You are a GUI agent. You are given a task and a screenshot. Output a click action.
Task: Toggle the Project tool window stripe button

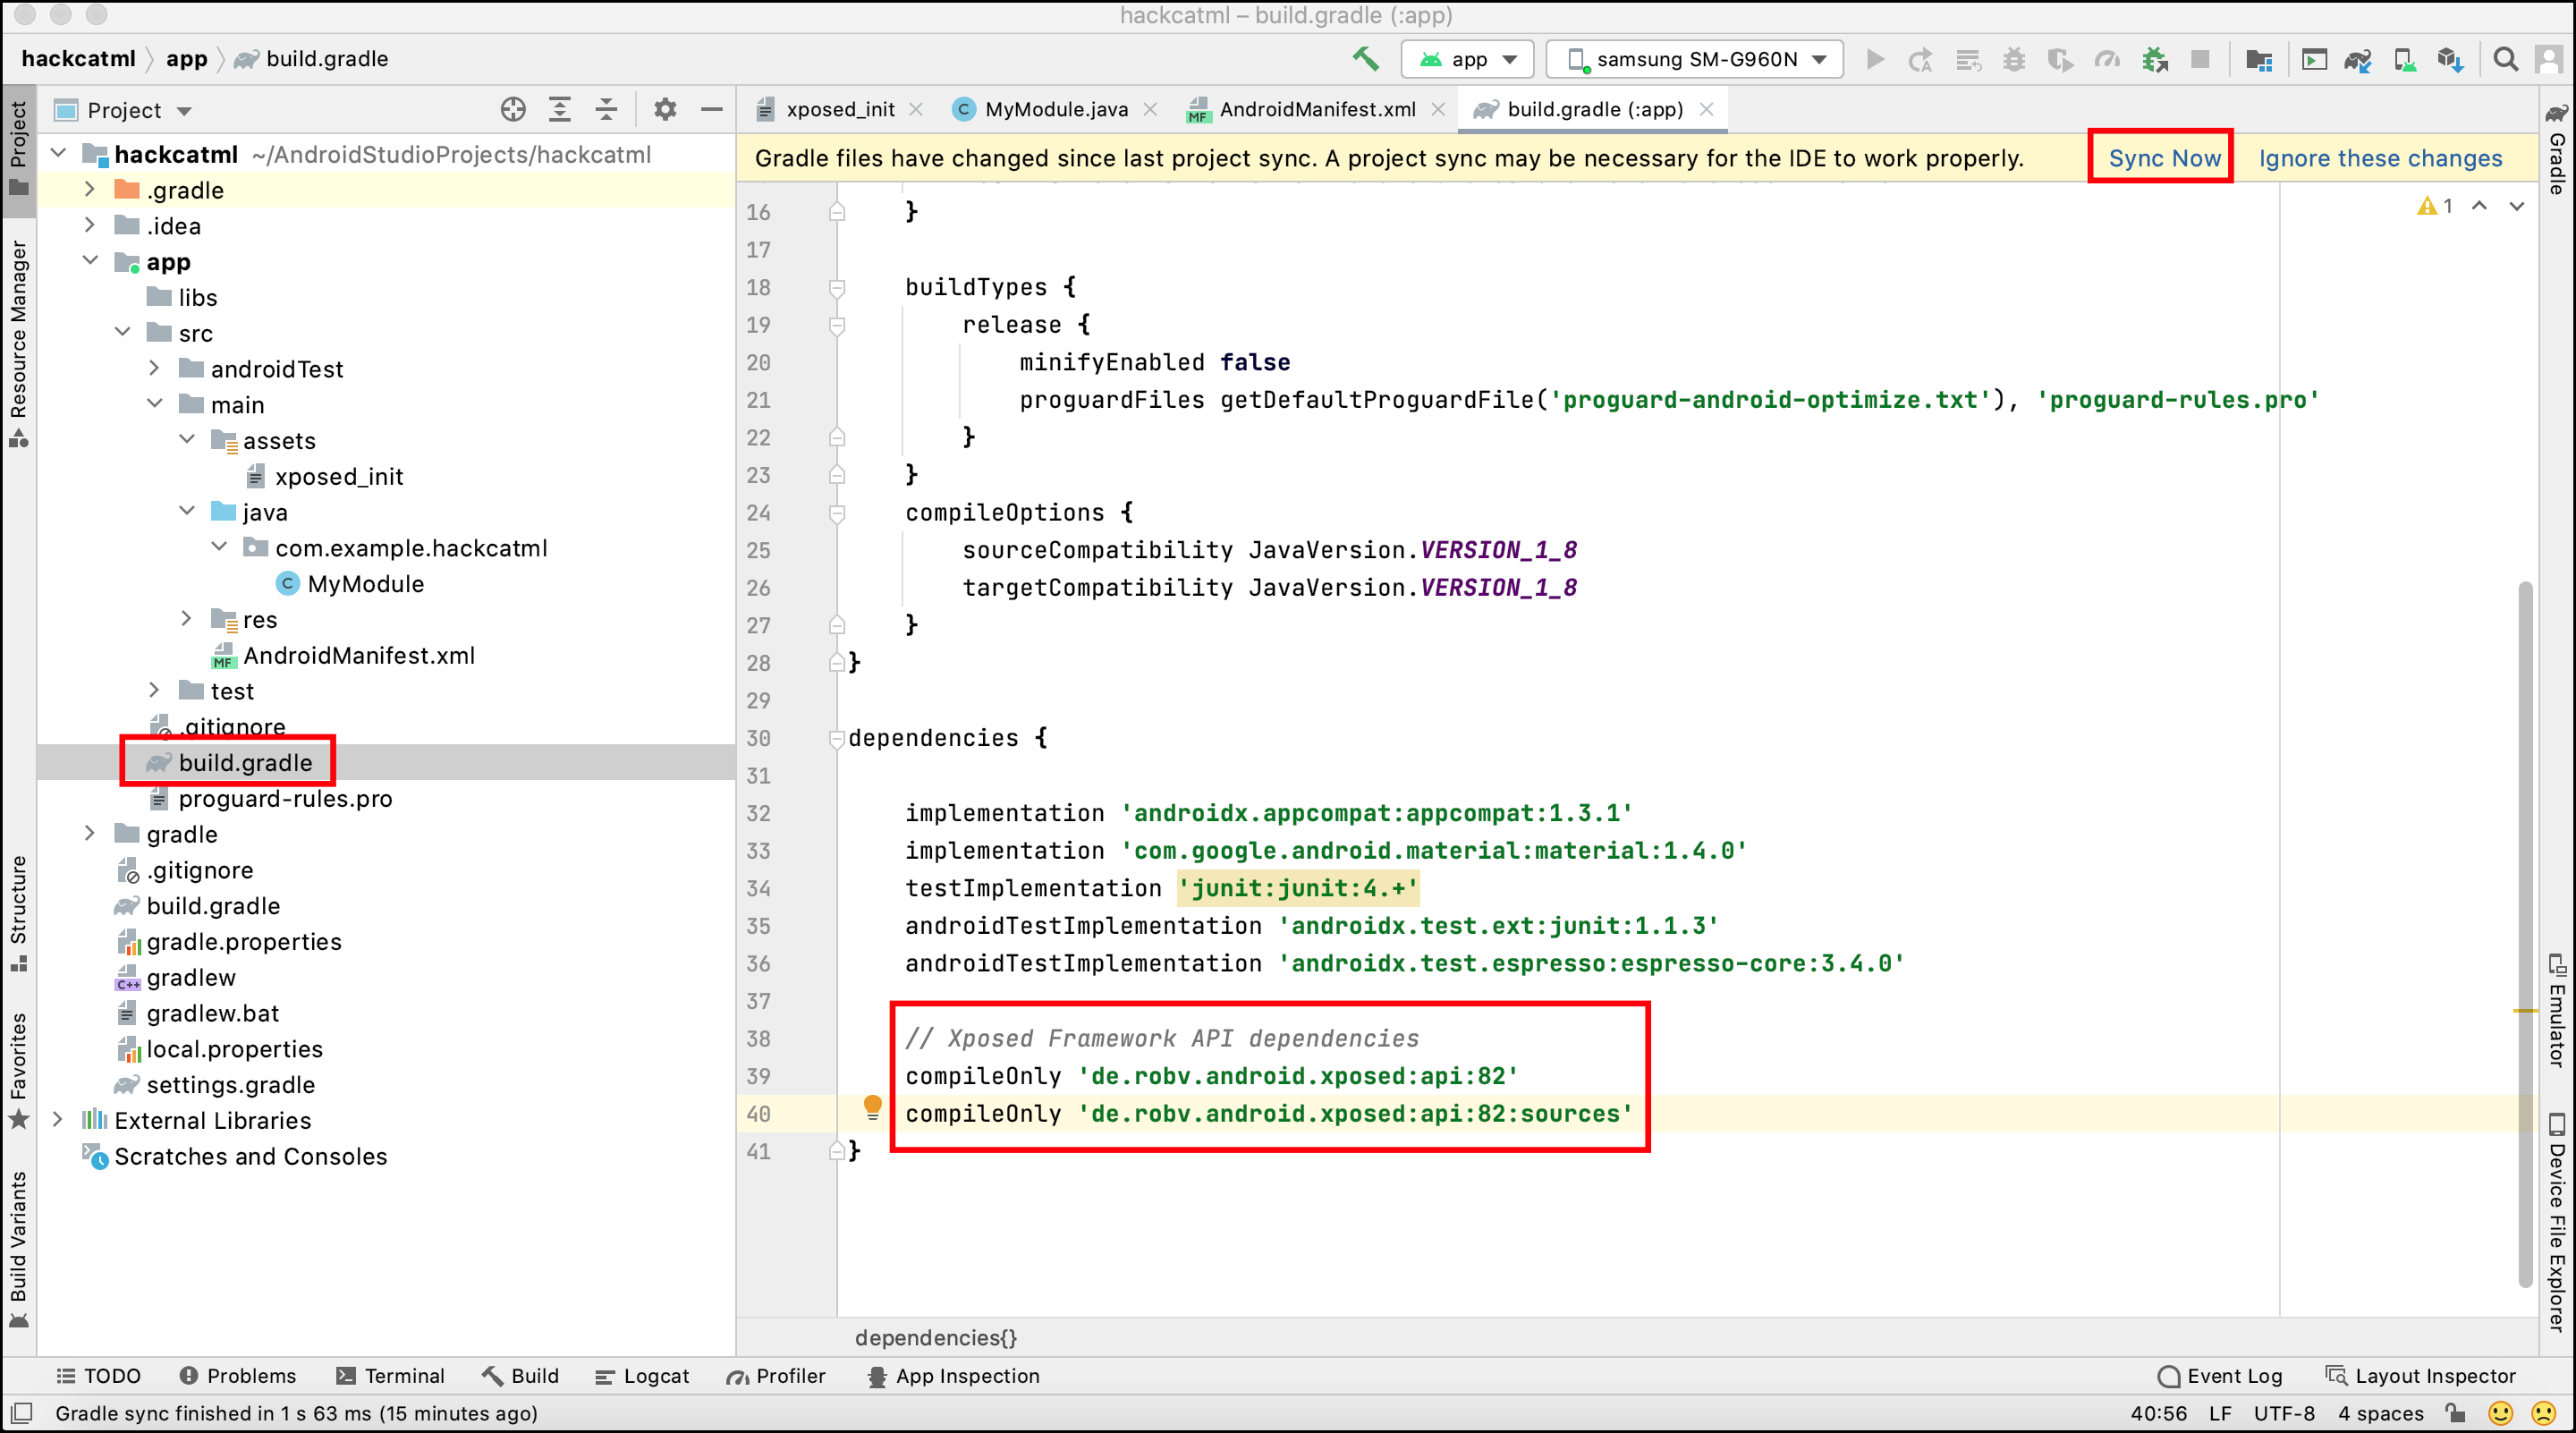click(18, 149)
